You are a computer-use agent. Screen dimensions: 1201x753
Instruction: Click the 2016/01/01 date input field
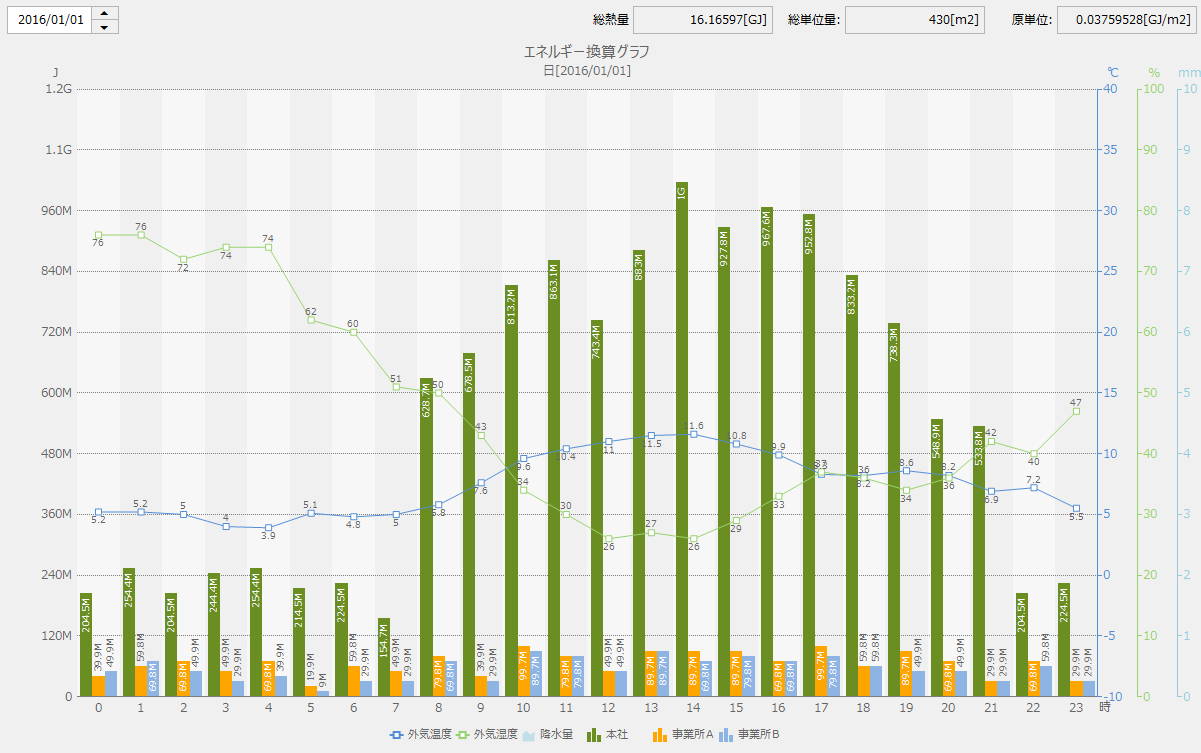tap(50, 20)
